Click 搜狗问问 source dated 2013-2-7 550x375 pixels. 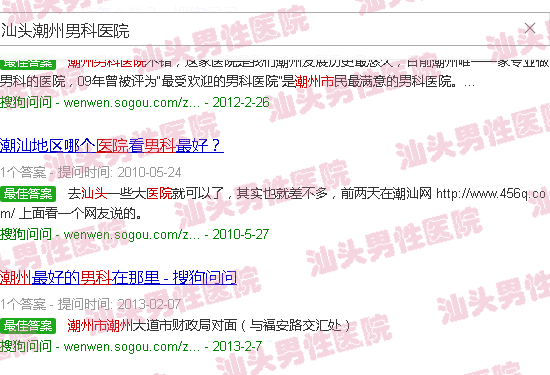(26, 346)
